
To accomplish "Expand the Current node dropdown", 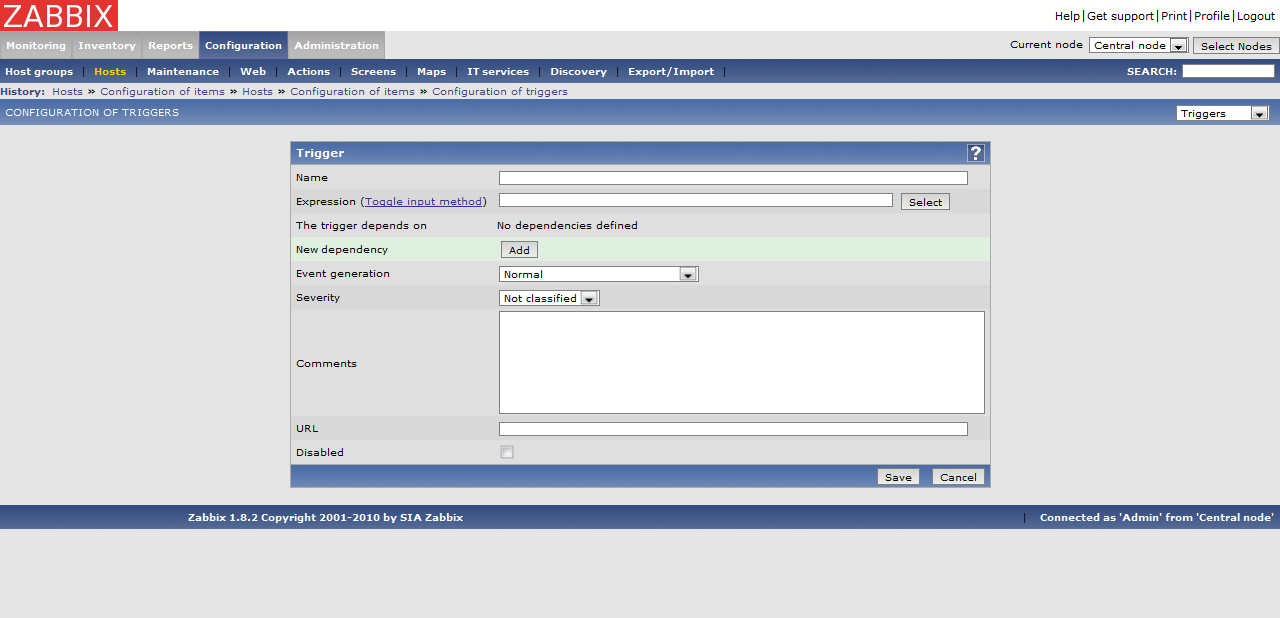I will pos(1138,46).
